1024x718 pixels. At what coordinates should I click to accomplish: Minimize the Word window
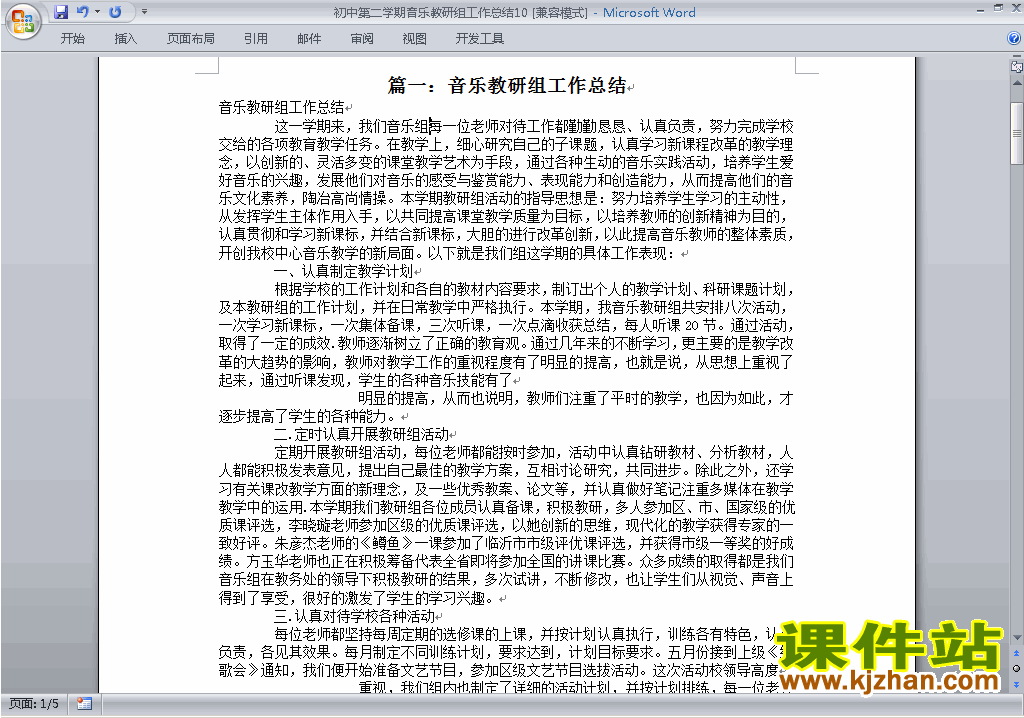coord(980,10)
